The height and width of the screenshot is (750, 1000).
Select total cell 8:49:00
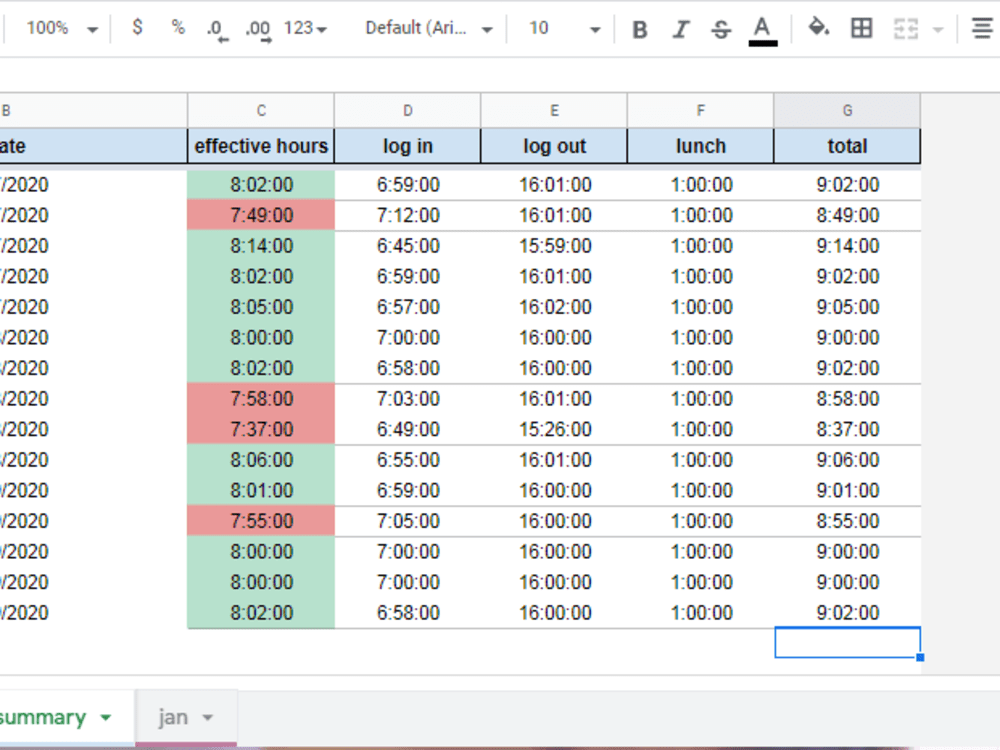click(847, 216)
